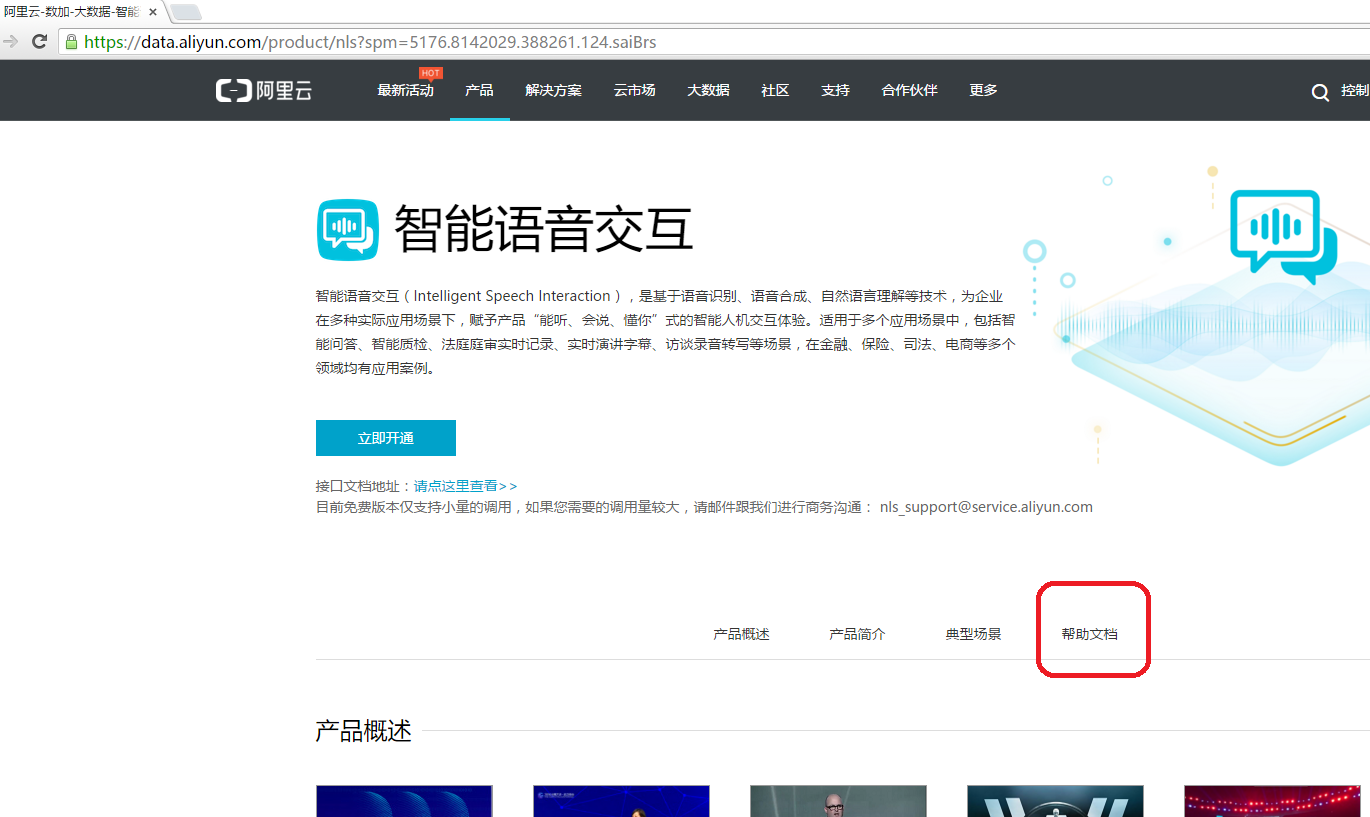Open 更多 in navigation bar
Image resolution: width=1370 pixels, height=817 pixels.
[x=983, y=90]
